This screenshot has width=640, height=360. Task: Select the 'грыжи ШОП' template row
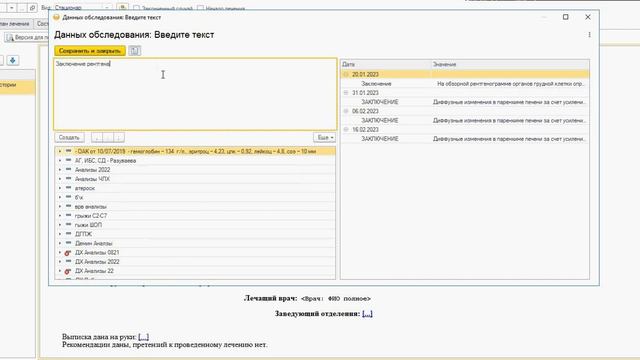[x=195, y=225]
